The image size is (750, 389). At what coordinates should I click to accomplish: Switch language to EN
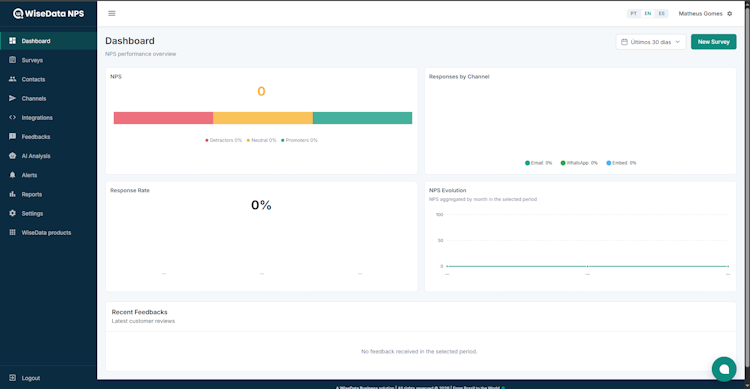[x=648, y=13]
